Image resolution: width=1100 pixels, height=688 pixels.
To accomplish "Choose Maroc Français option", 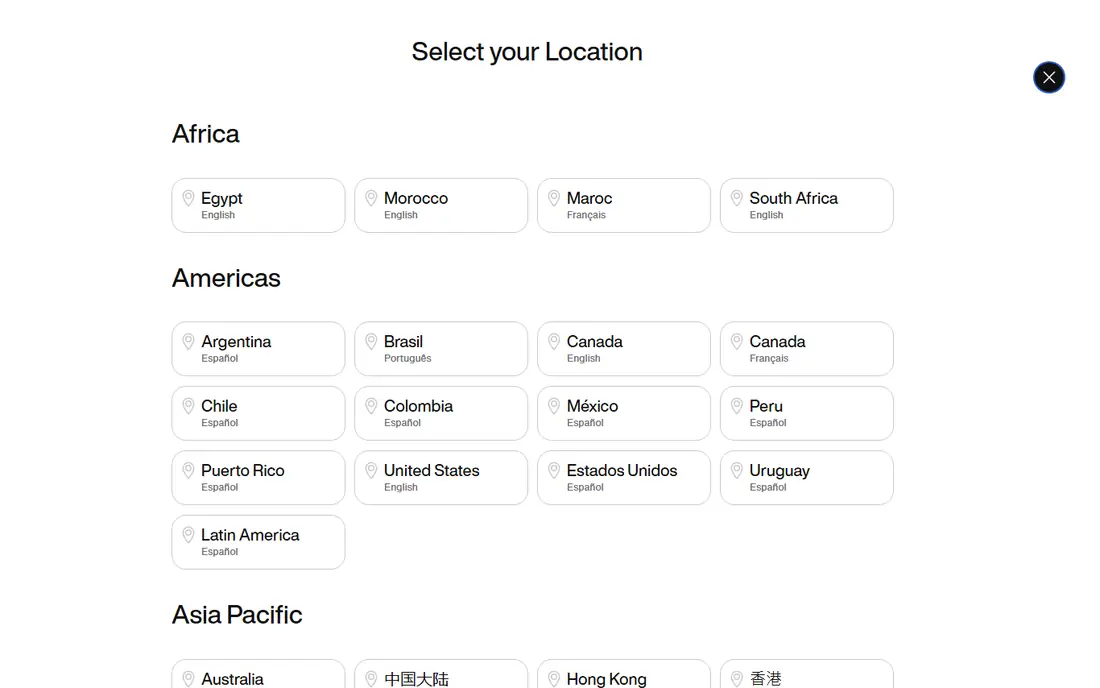I will (x=624, y=205).
